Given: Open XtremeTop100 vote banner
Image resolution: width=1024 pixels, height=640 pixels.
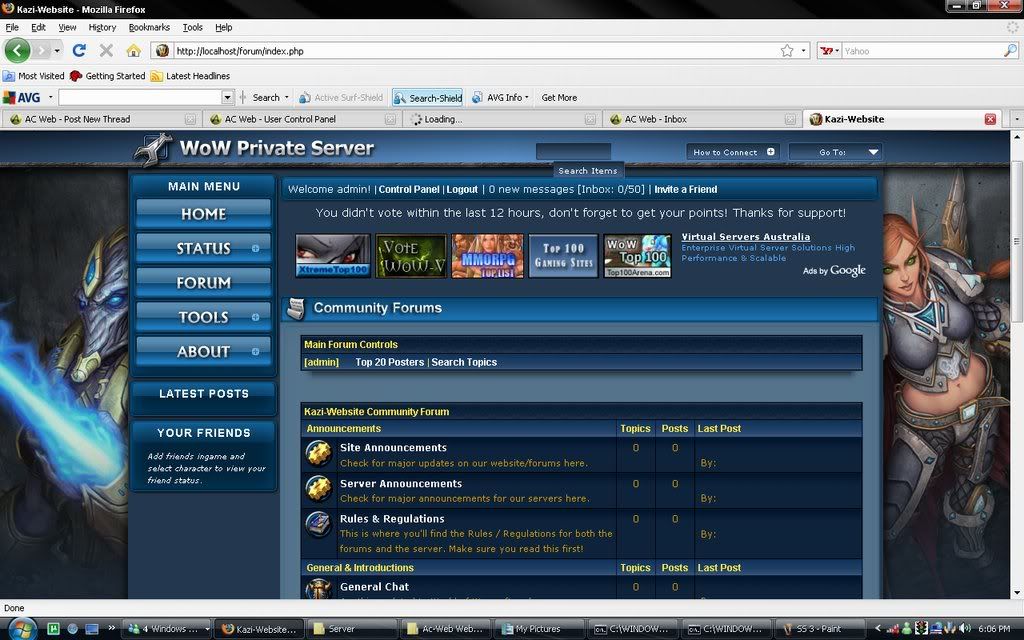Looking at the screenshot, I should [x=333, y=256].
